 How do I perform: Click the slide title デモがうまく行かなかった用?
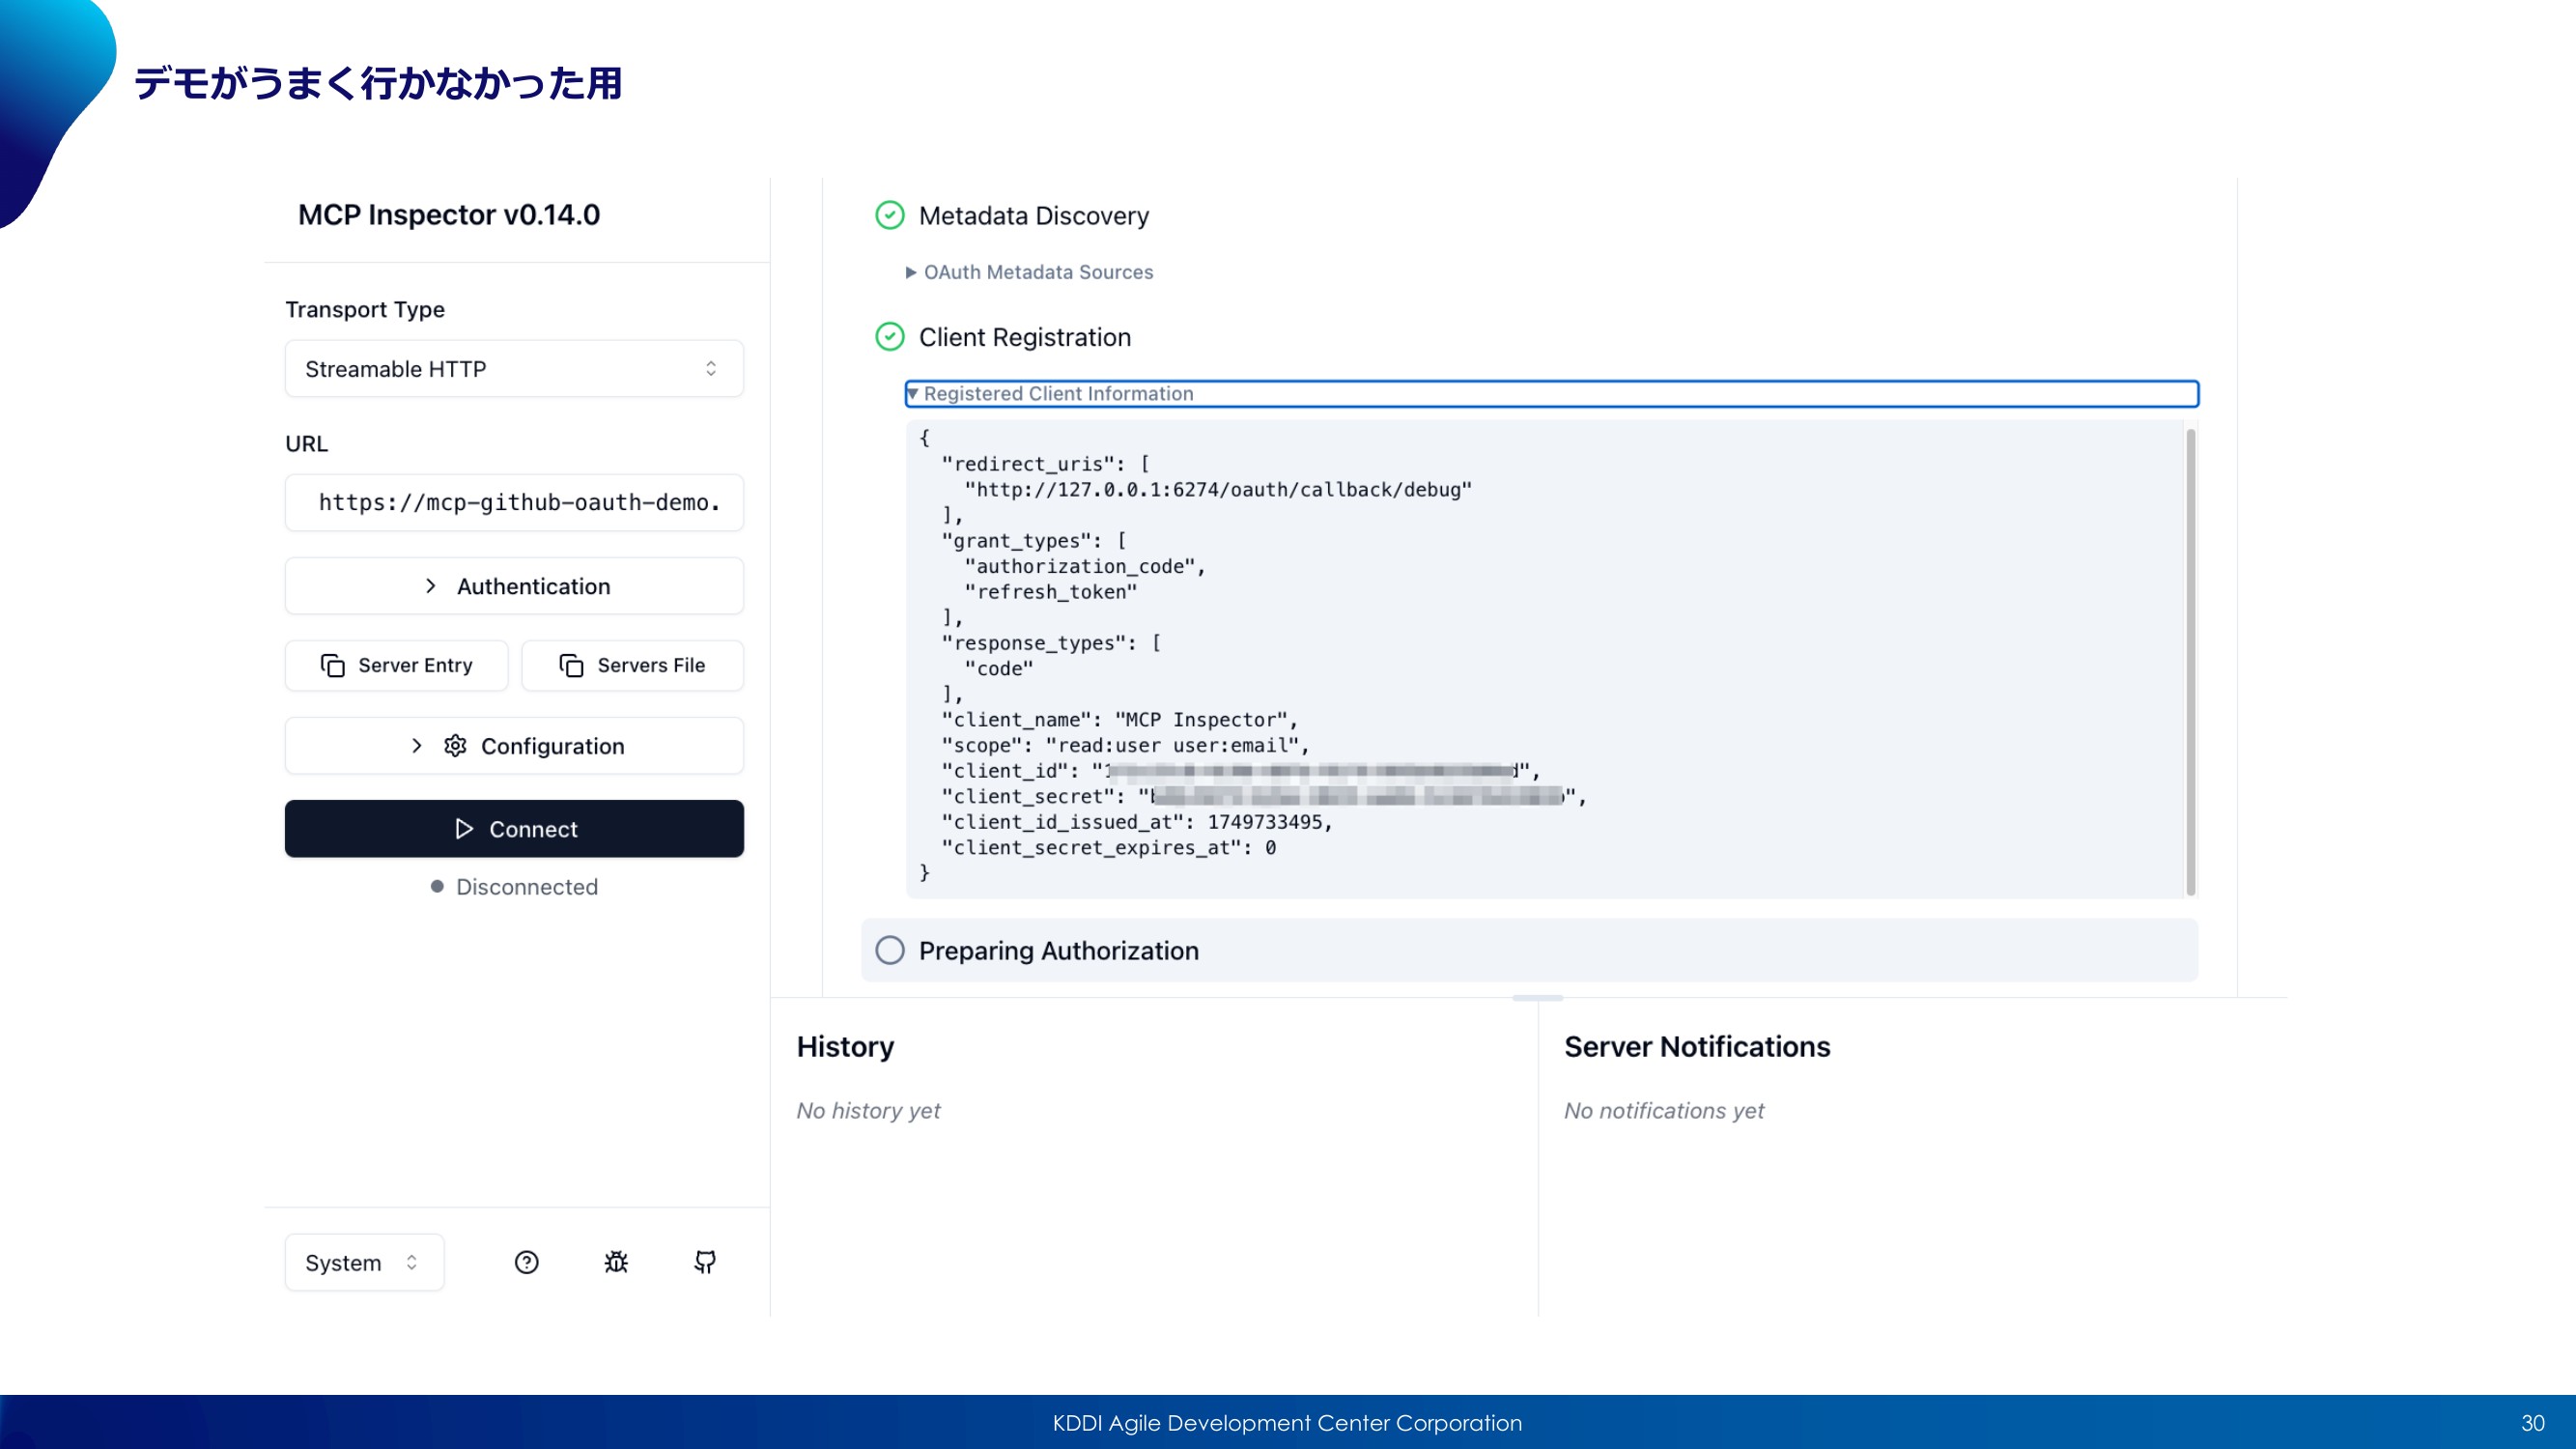[379, 83]
